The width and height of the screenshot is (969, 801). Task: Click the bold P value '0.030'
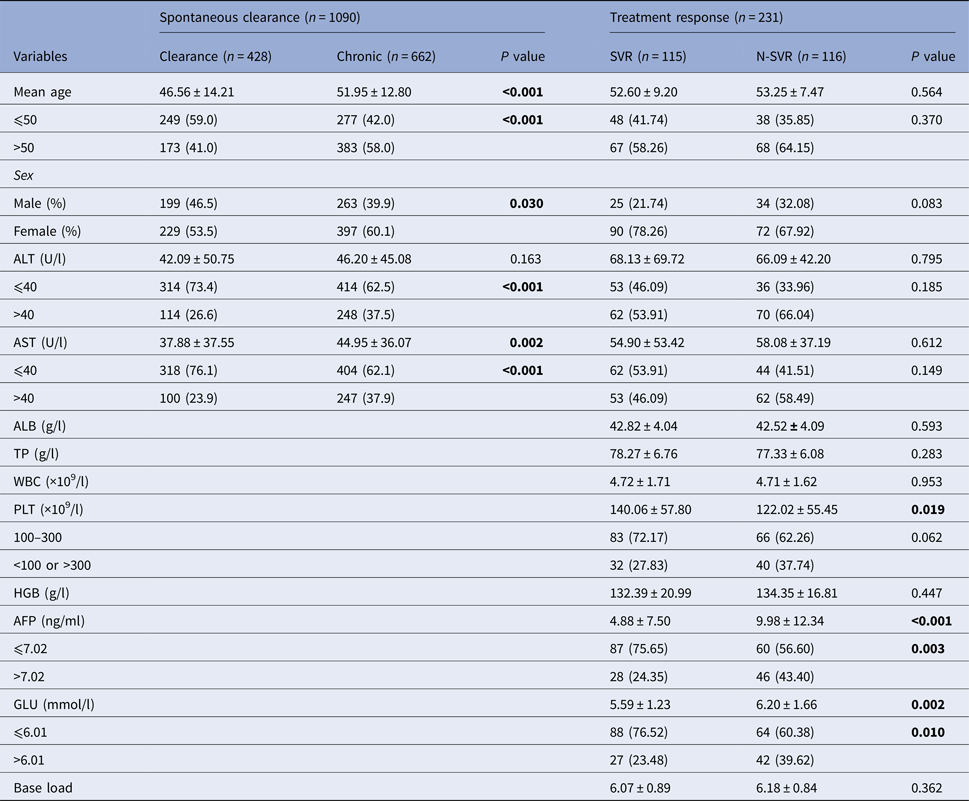pyautogui.click(x=525, y=204)
